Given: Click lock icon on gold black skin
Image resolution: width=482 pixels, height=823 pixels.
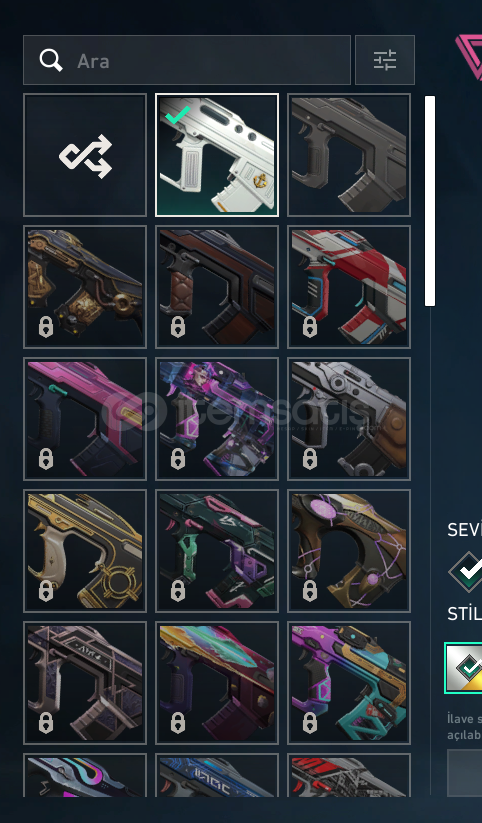Looking at the screenshot, I should pyautogui.click(x=46, y=592).
